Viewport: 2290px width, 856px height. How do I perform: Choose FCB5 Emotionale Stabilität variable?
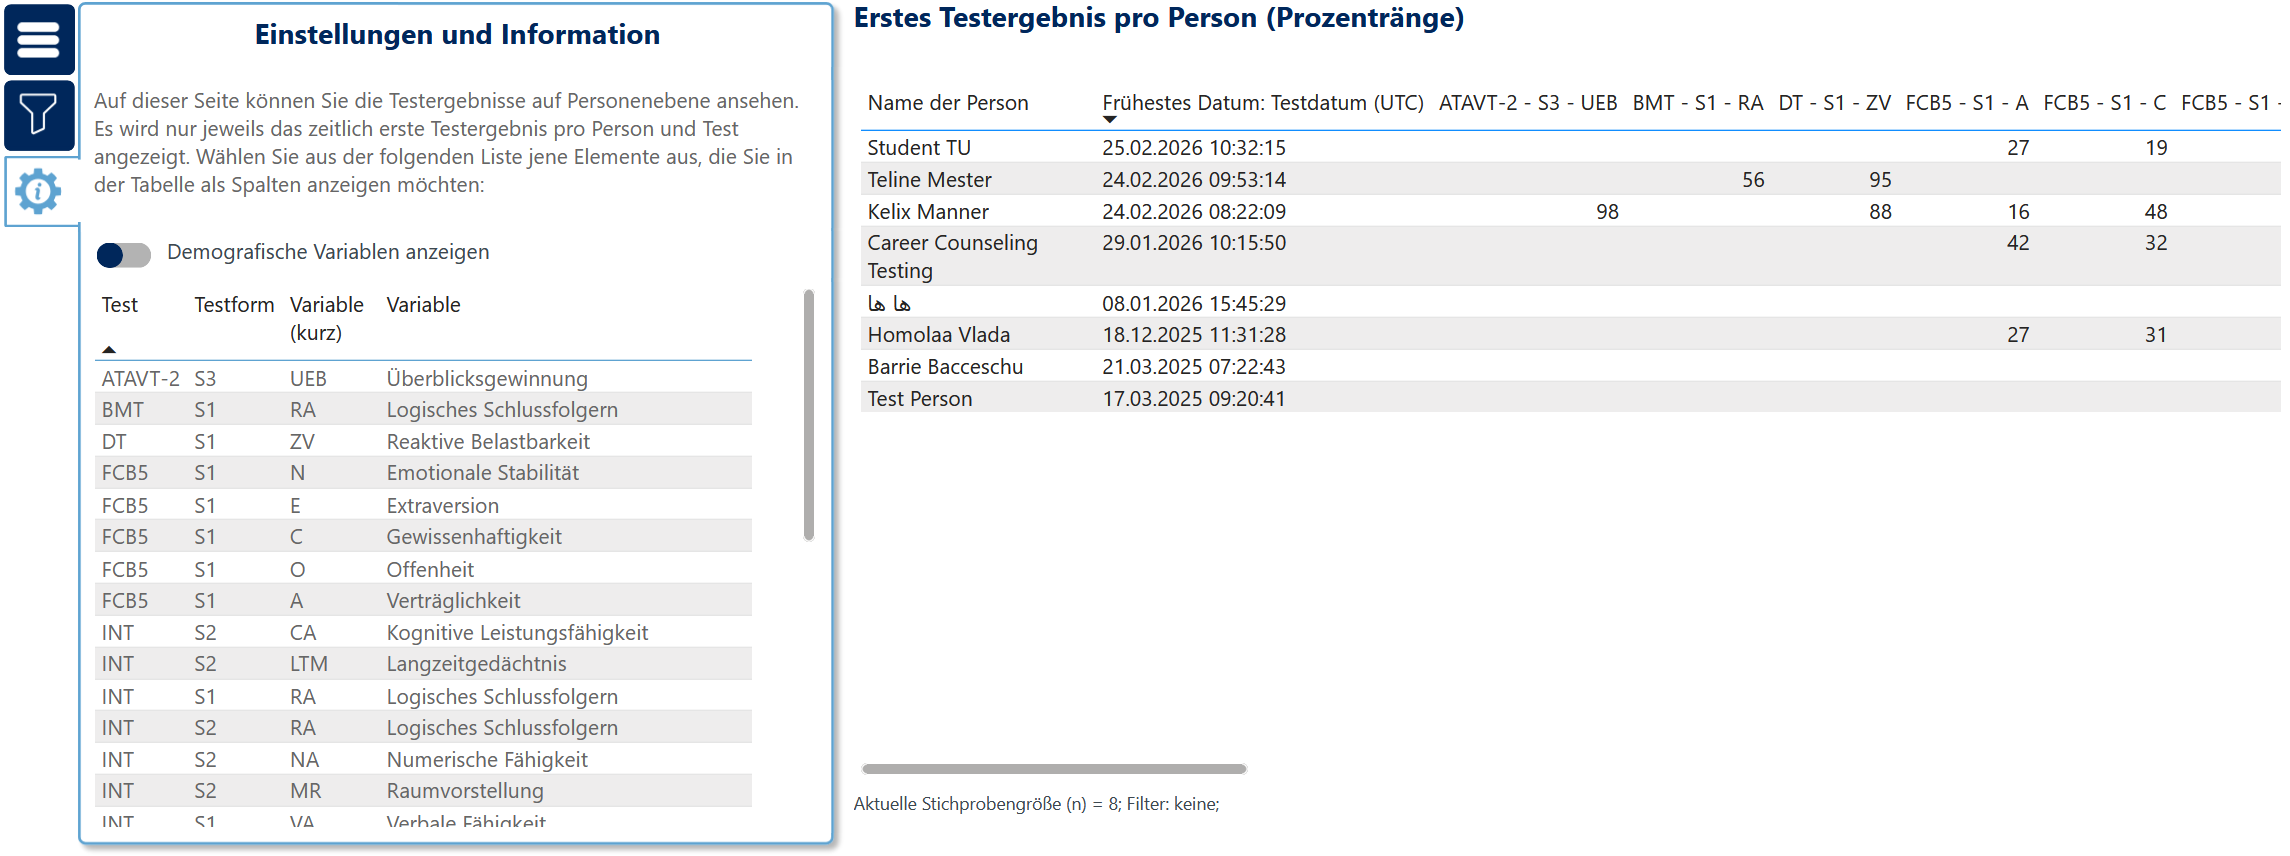pyautogui.click(x=482, y=473)
